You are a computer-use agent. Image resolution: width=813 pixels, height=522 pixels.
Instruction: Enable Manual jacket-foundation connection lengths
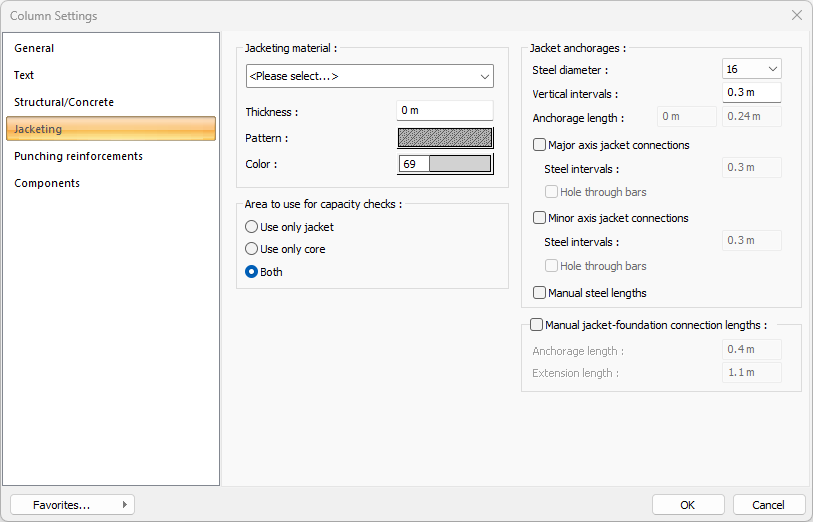click(537, 324)
